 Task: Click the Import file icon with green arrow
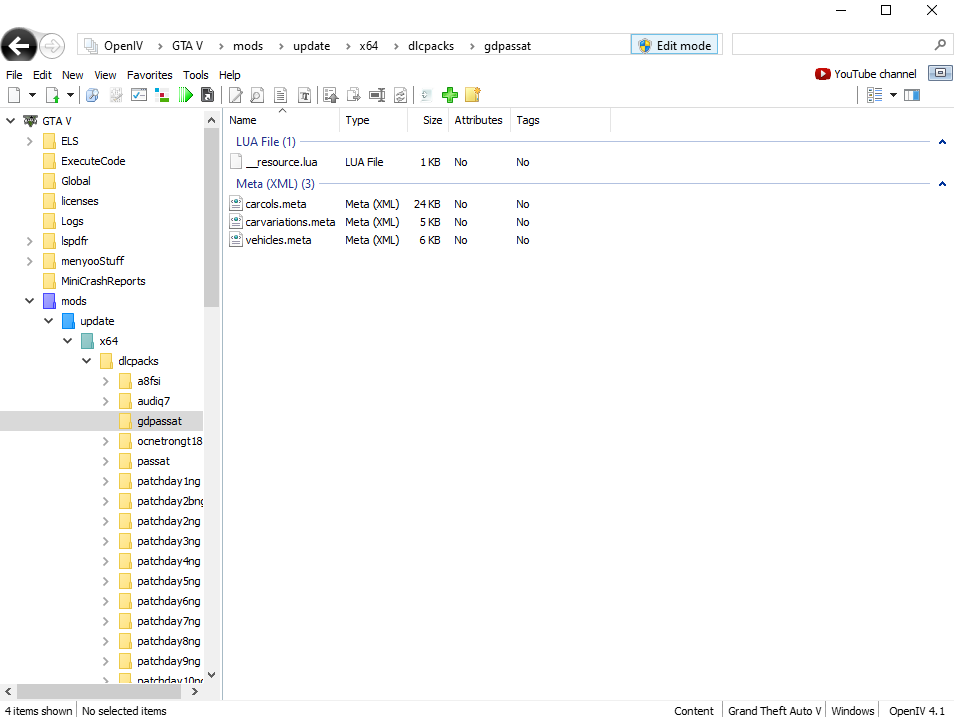point(53,95)
